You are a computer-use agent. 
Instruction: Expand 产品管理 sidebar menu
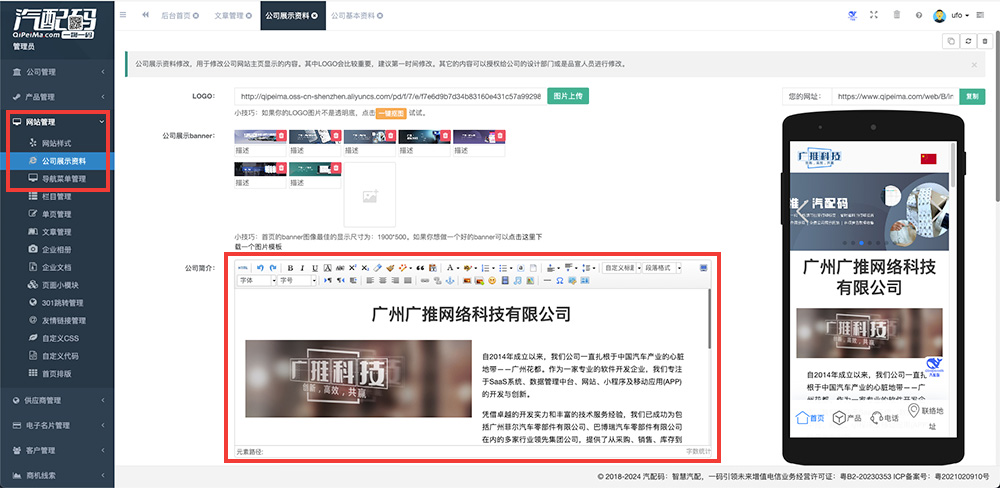(x=57, y=97)
